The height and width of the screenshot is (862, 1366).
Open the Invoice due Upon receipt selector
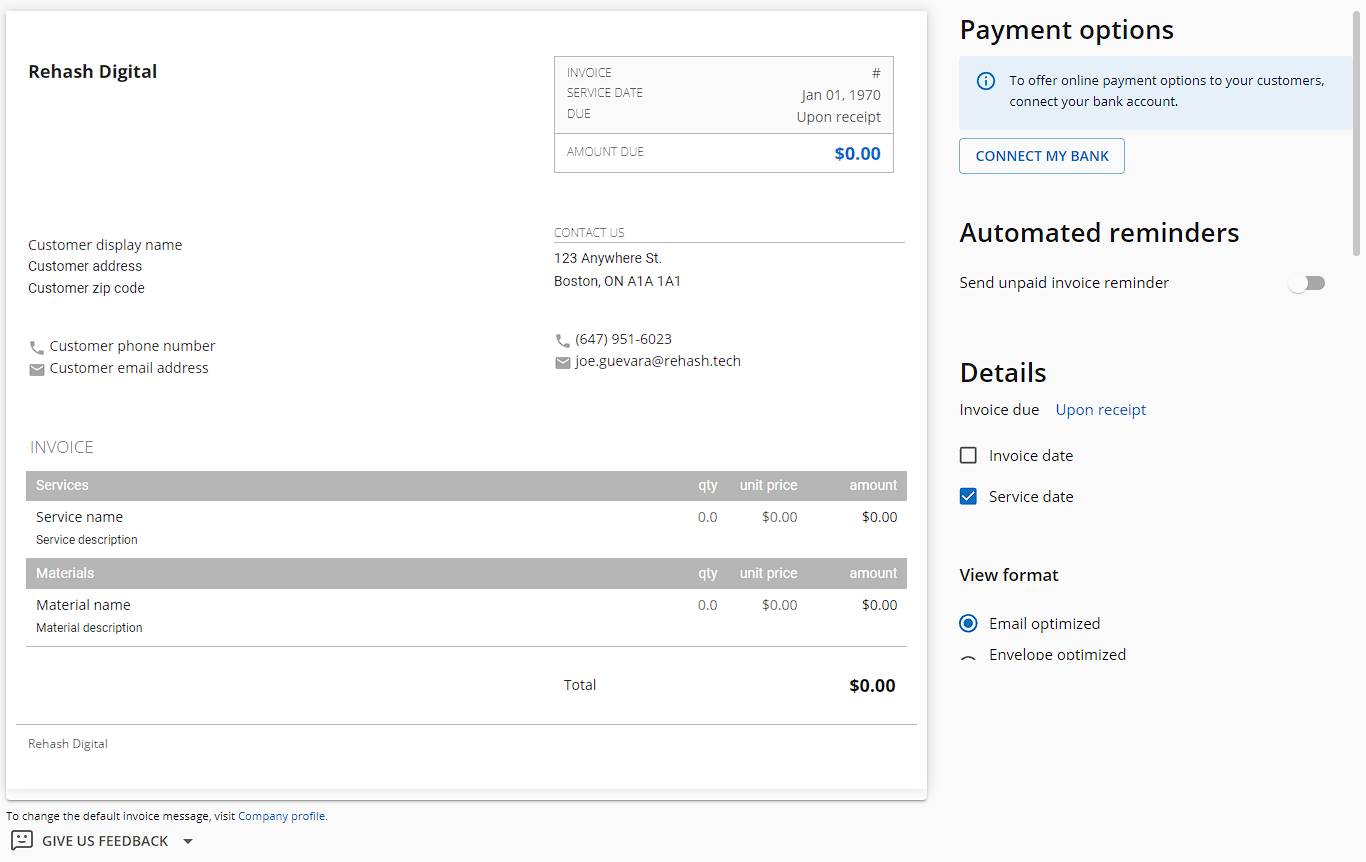point(1100,409)
